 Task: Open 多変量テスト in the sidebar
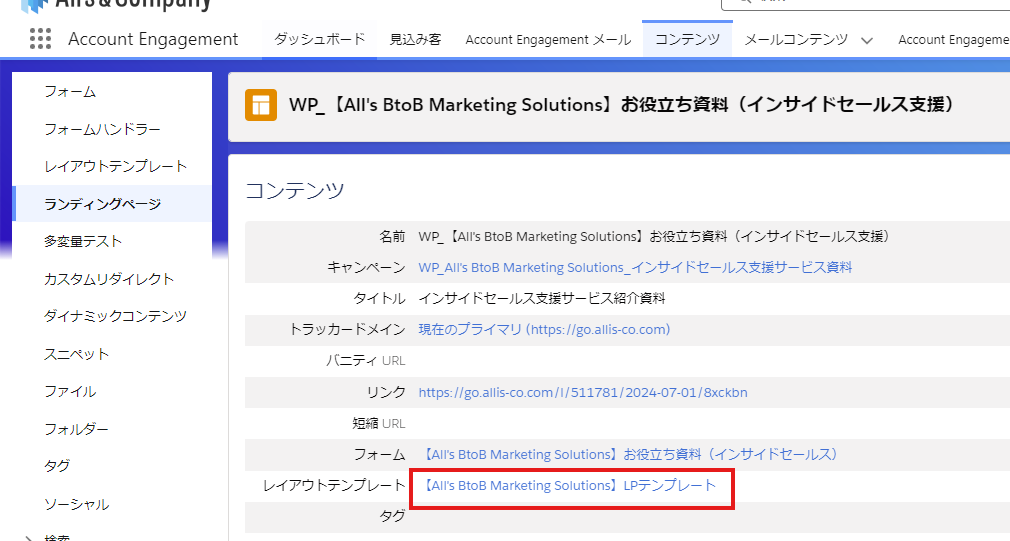pos(83,241)
